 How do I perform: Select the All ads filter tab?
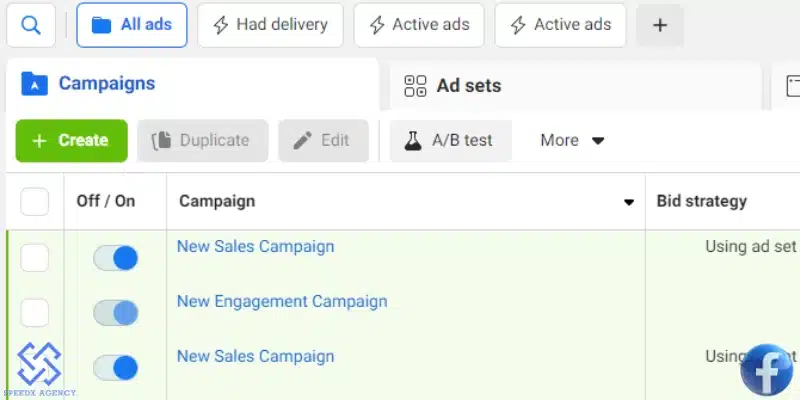[x=132, y=25]
